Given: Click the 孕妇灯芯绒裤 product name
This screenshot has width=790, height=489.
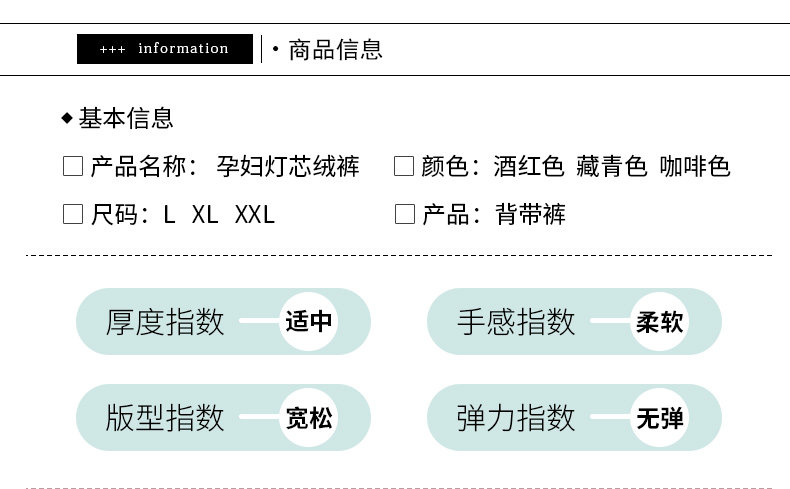Looking at the screenshot, I should point(288,166).
